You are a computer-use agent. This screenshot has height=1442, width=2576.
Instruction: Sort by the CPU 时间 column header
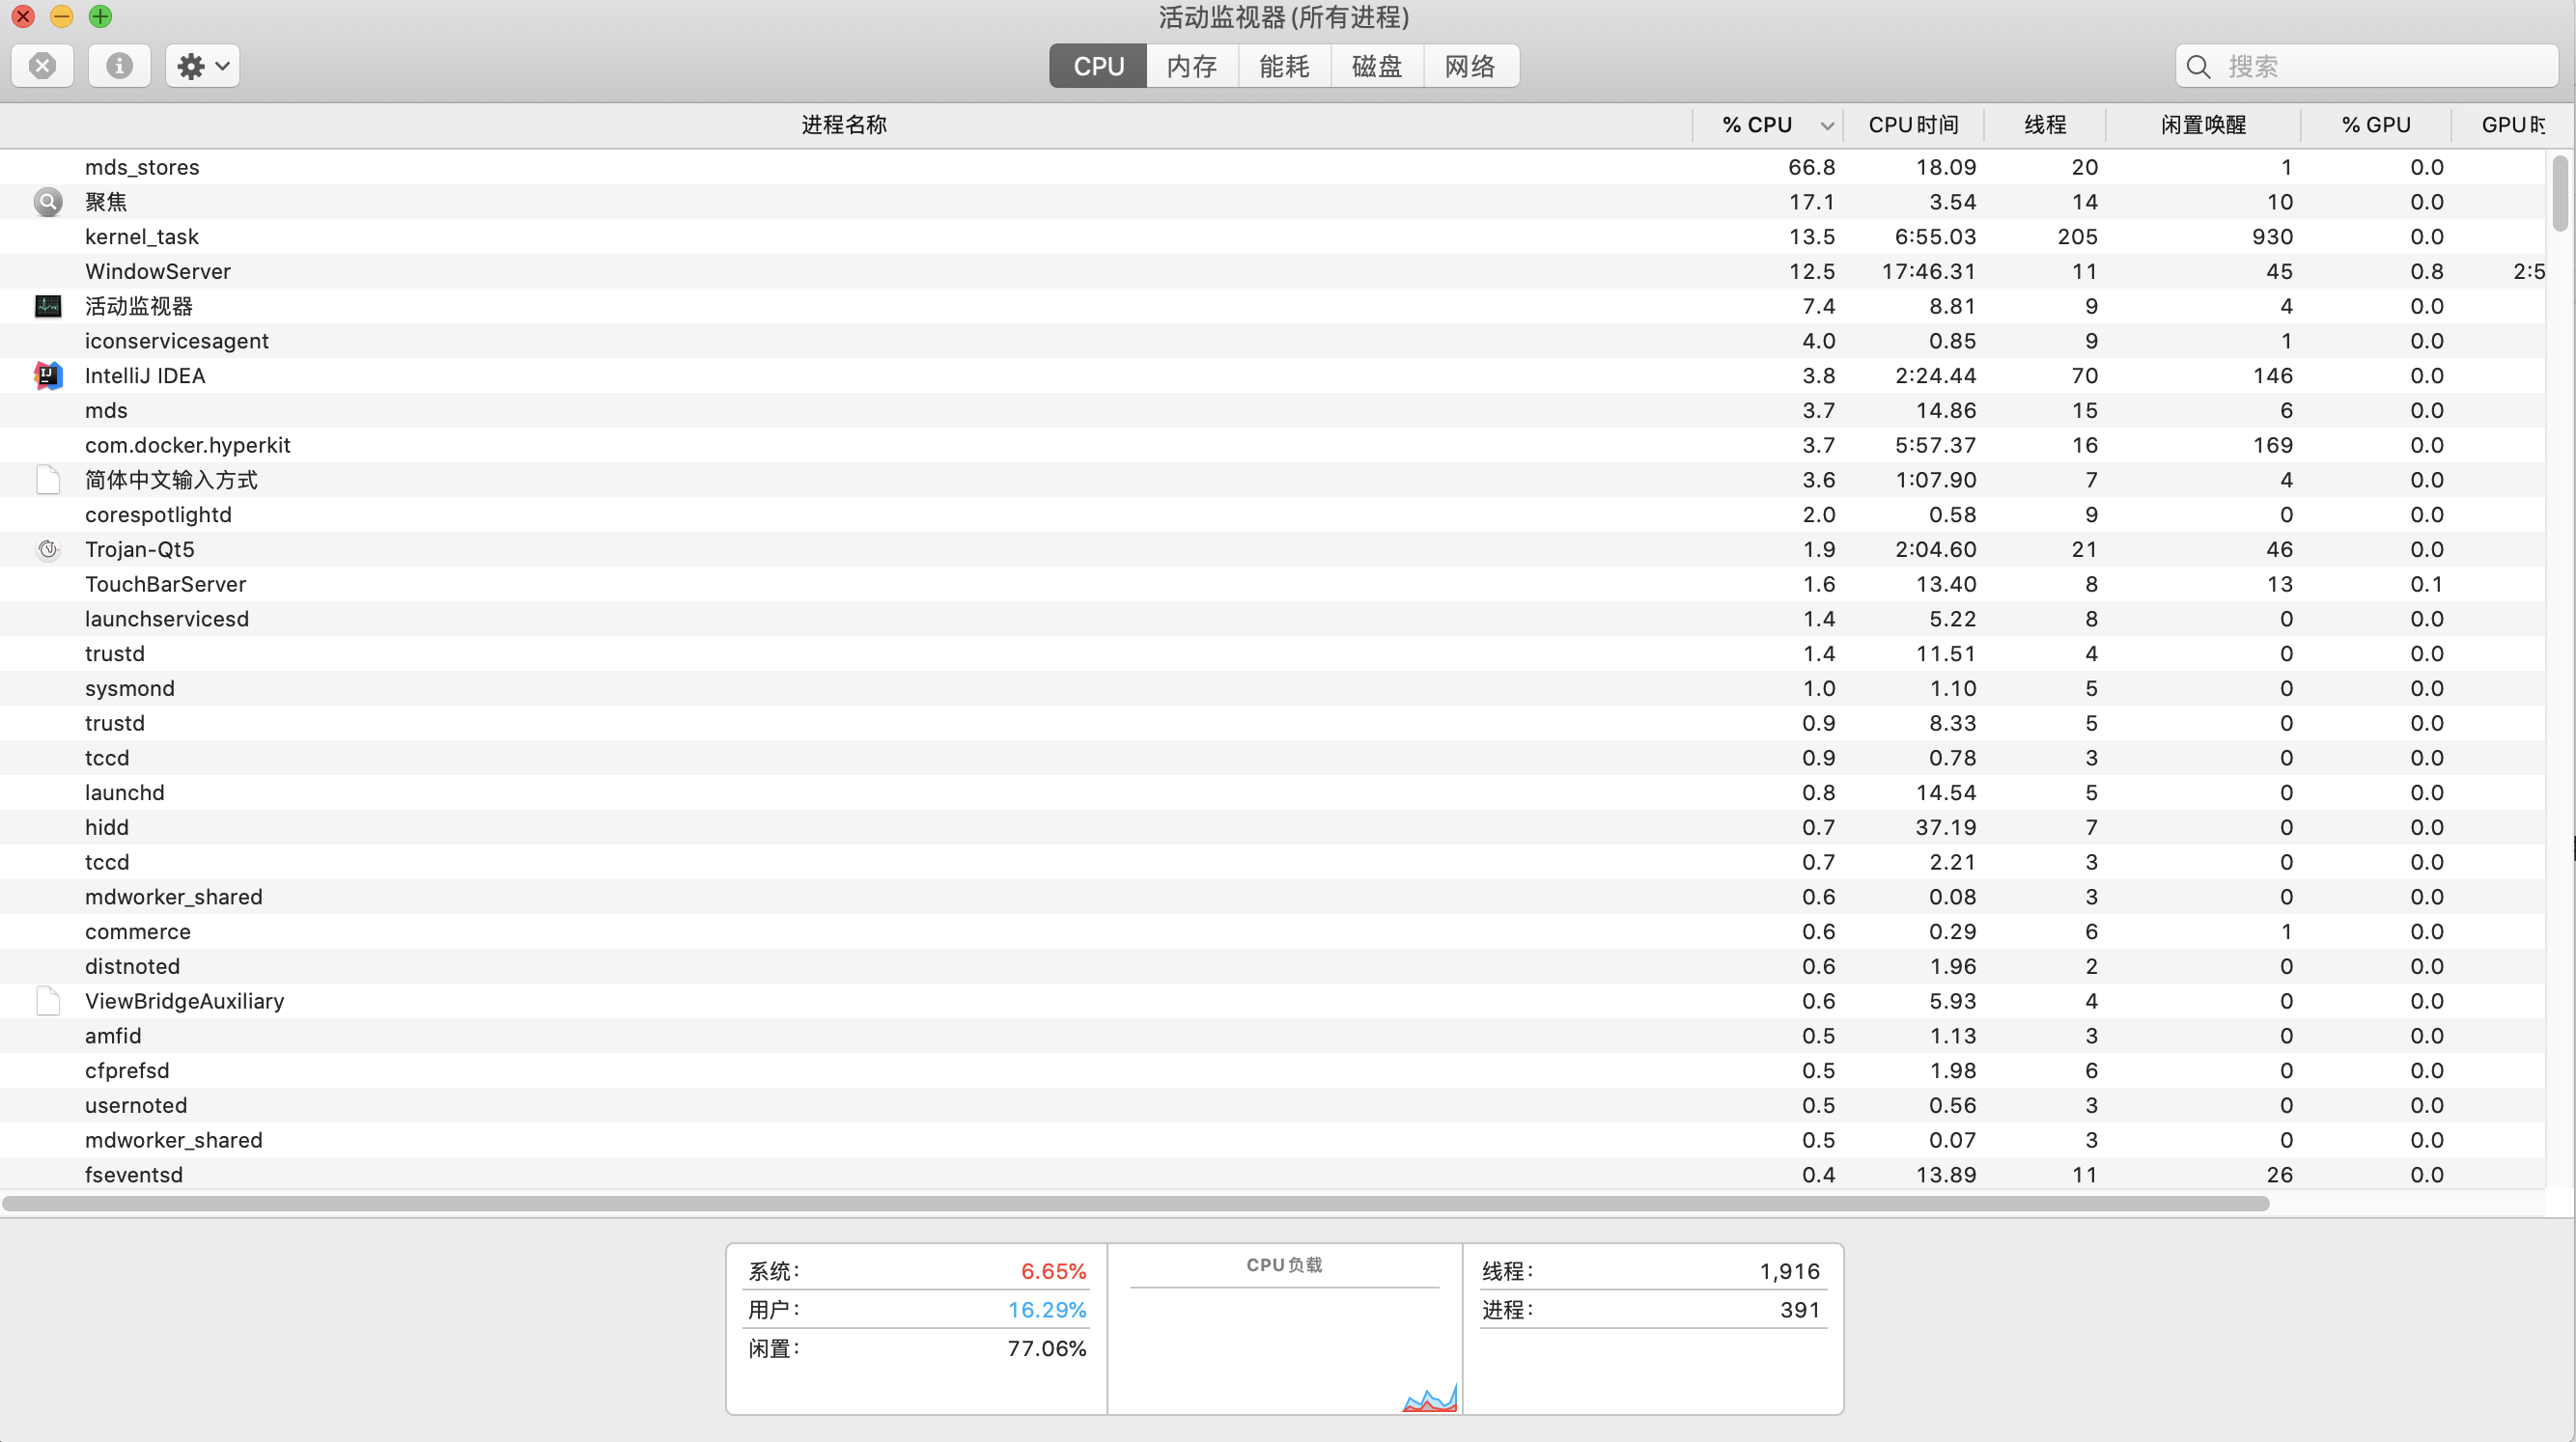click(1913, 125)
